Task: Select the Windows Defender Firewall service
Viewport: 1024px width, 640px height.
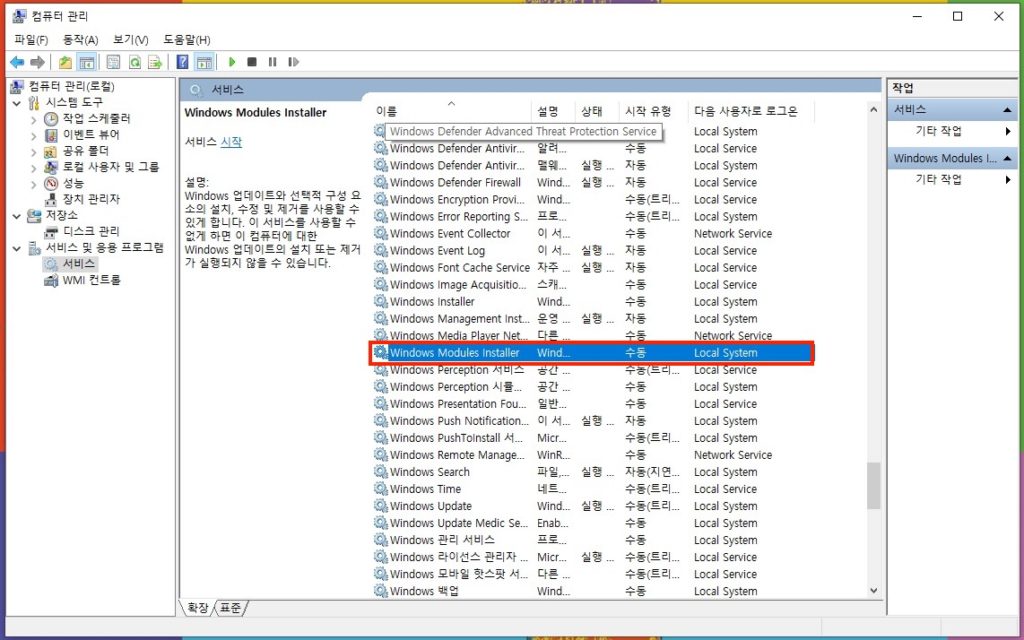Action: tap(592, 182)
